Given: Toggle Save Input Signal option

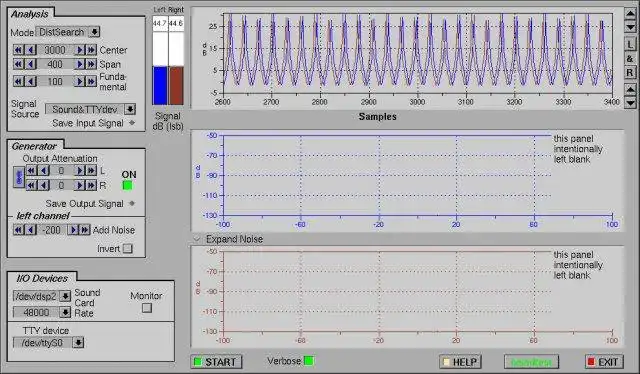Looking at the screenshot, I should 132,122.
